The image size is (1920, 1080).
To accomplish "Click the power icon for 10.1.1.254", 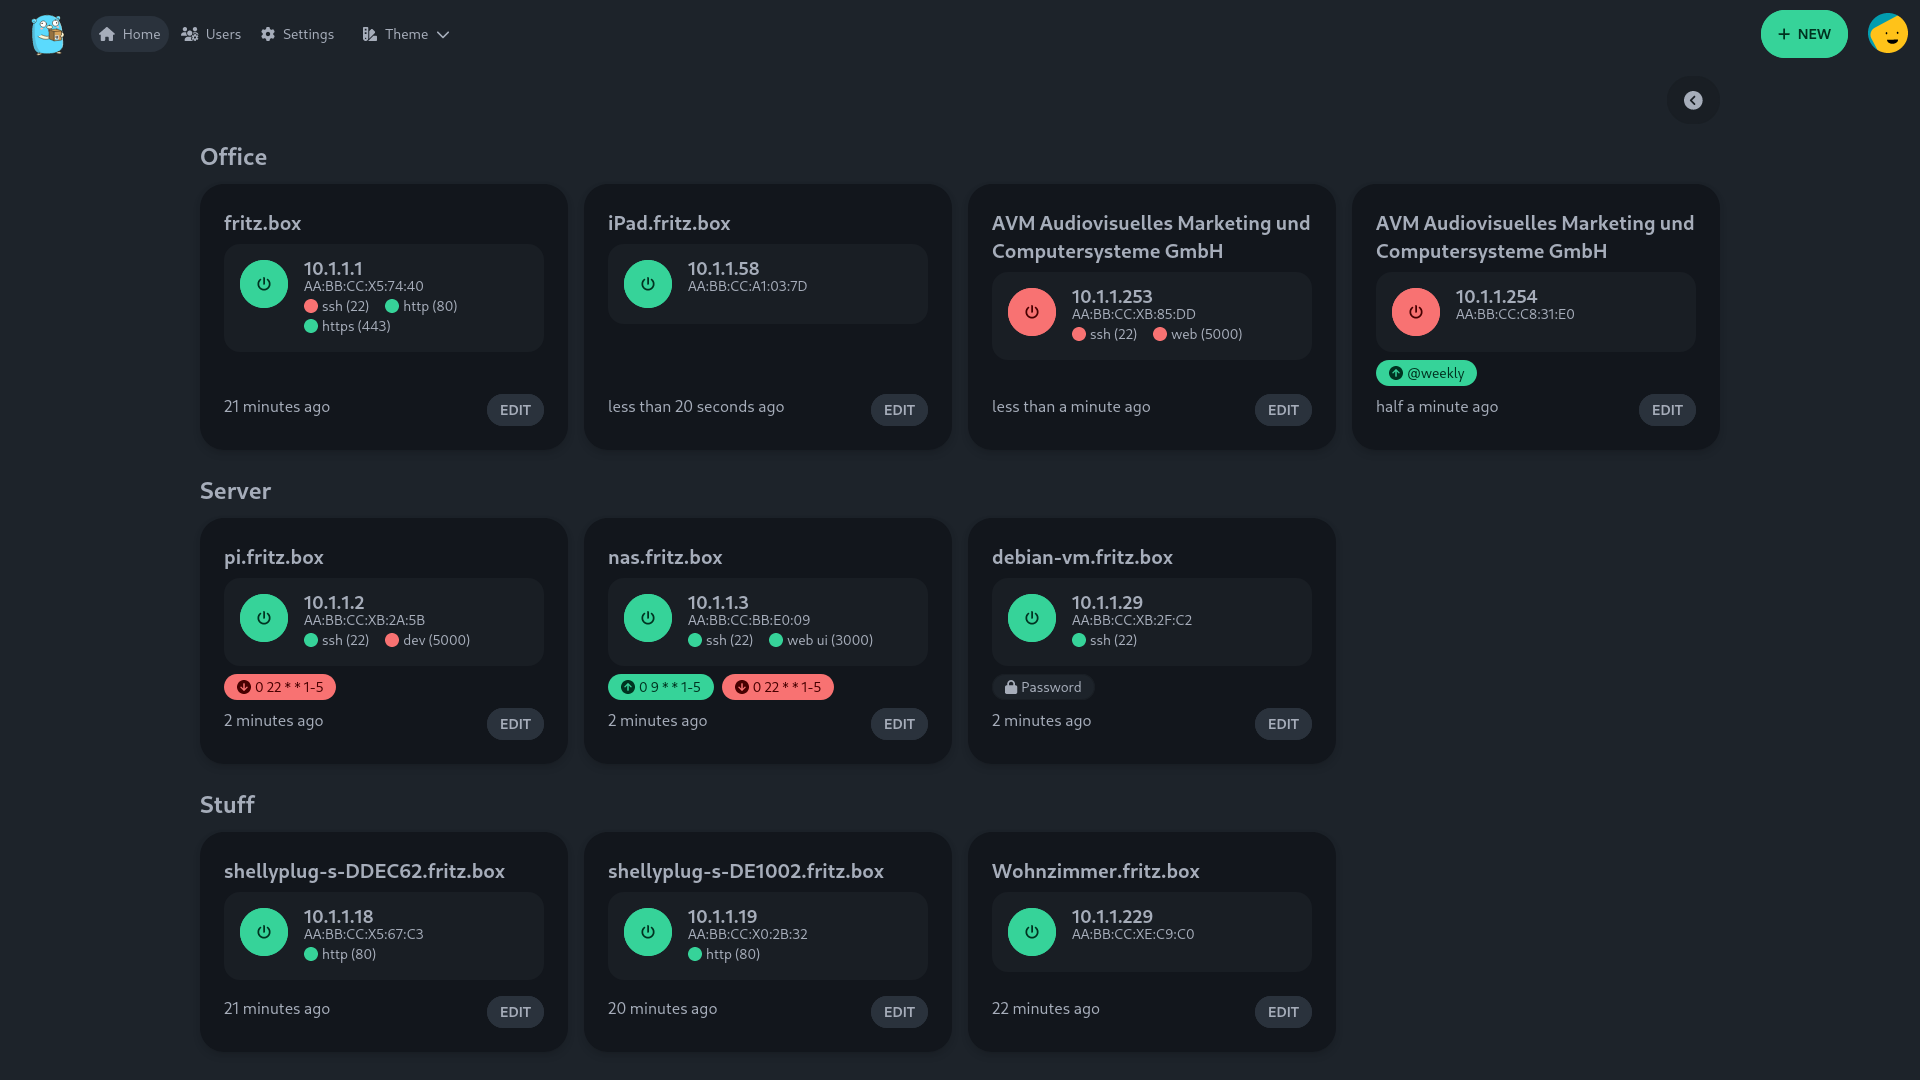I will (x=1415, y=312).
